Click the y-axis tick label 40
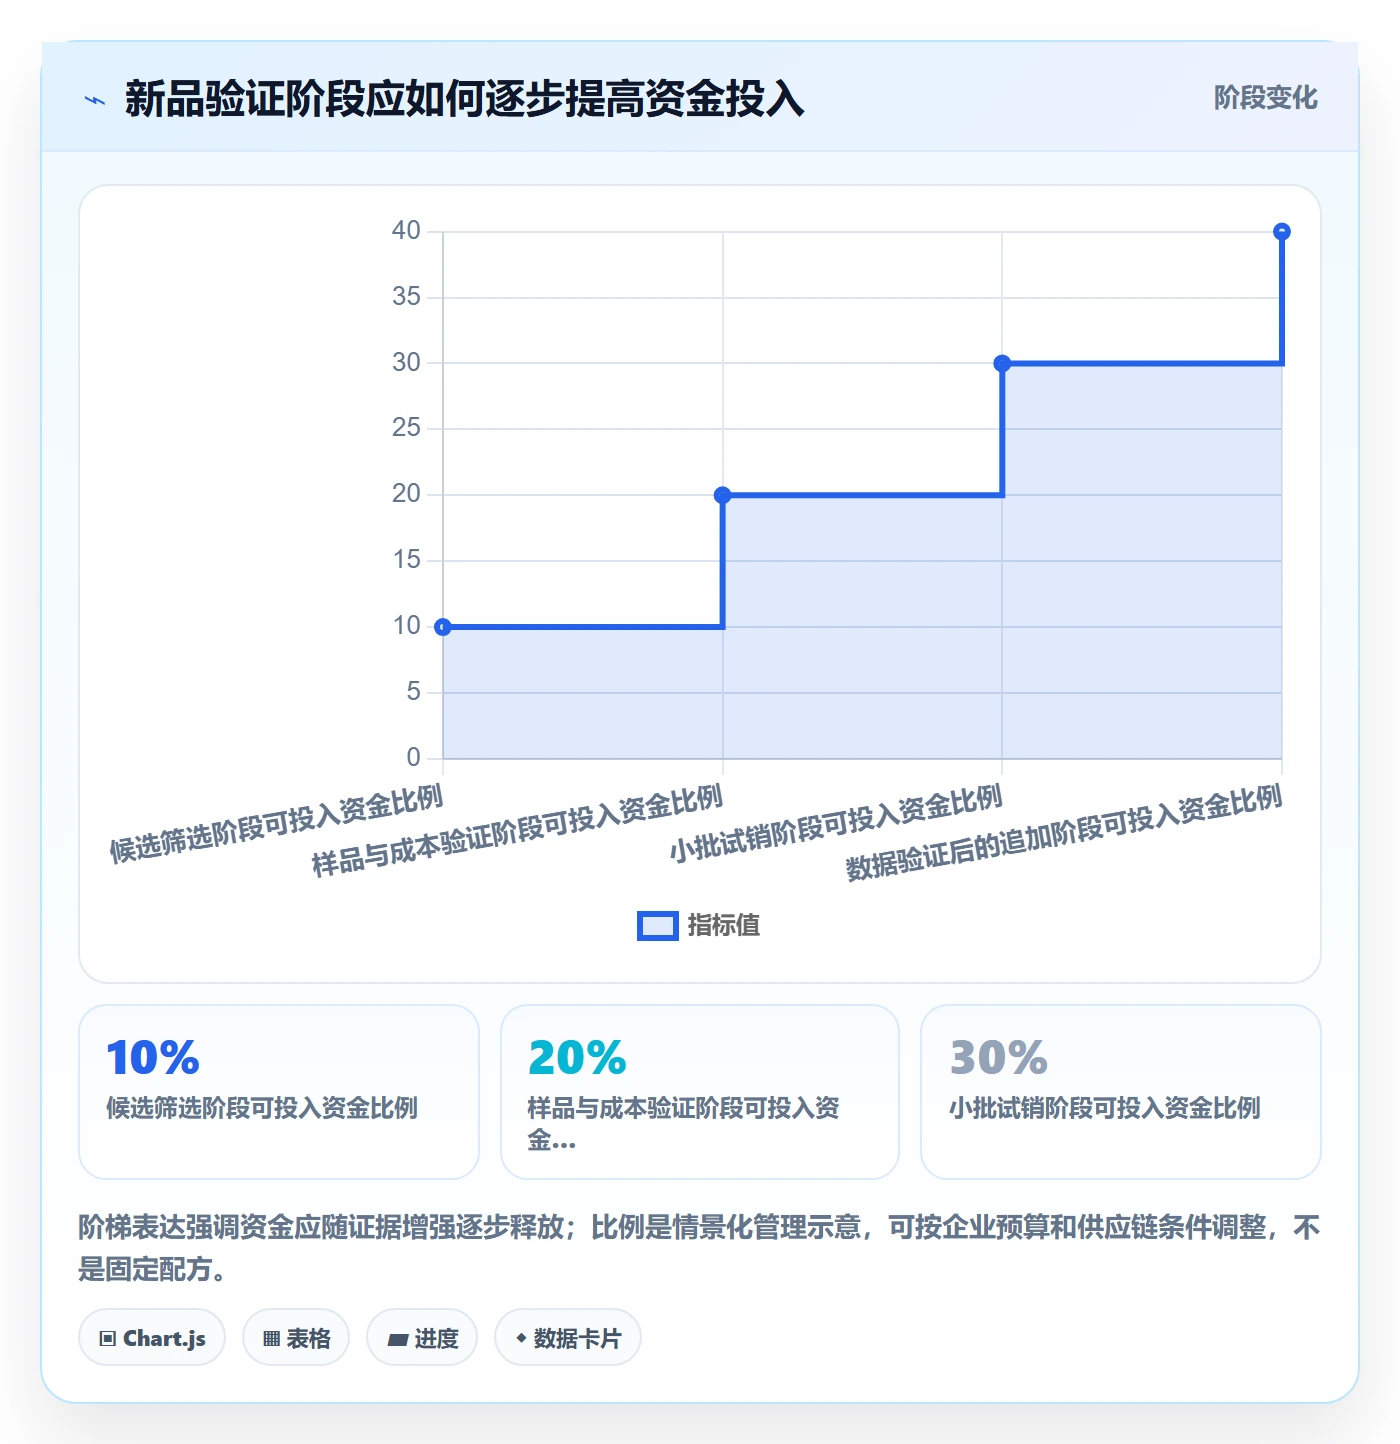Image resolution: width=1400 pixels, height=1444 pixels. click(406, 231)
